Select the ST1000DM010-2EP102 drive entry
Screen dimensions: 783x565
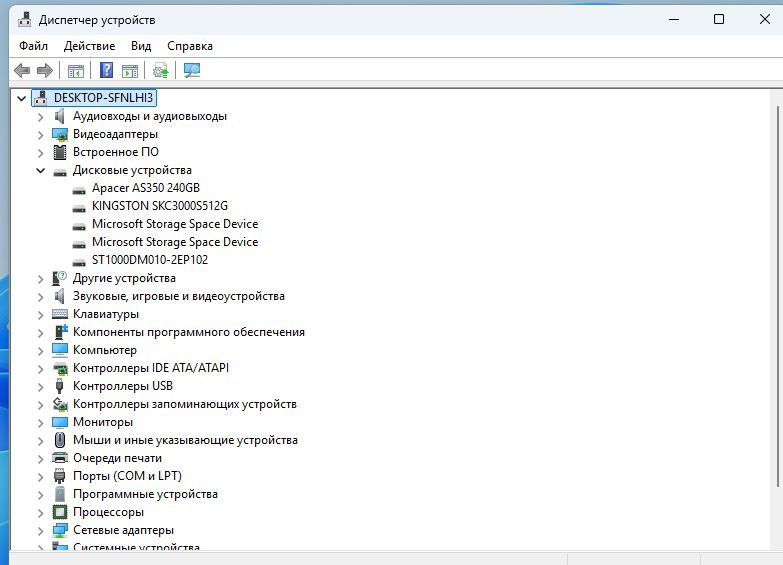(x=149, y=260)
